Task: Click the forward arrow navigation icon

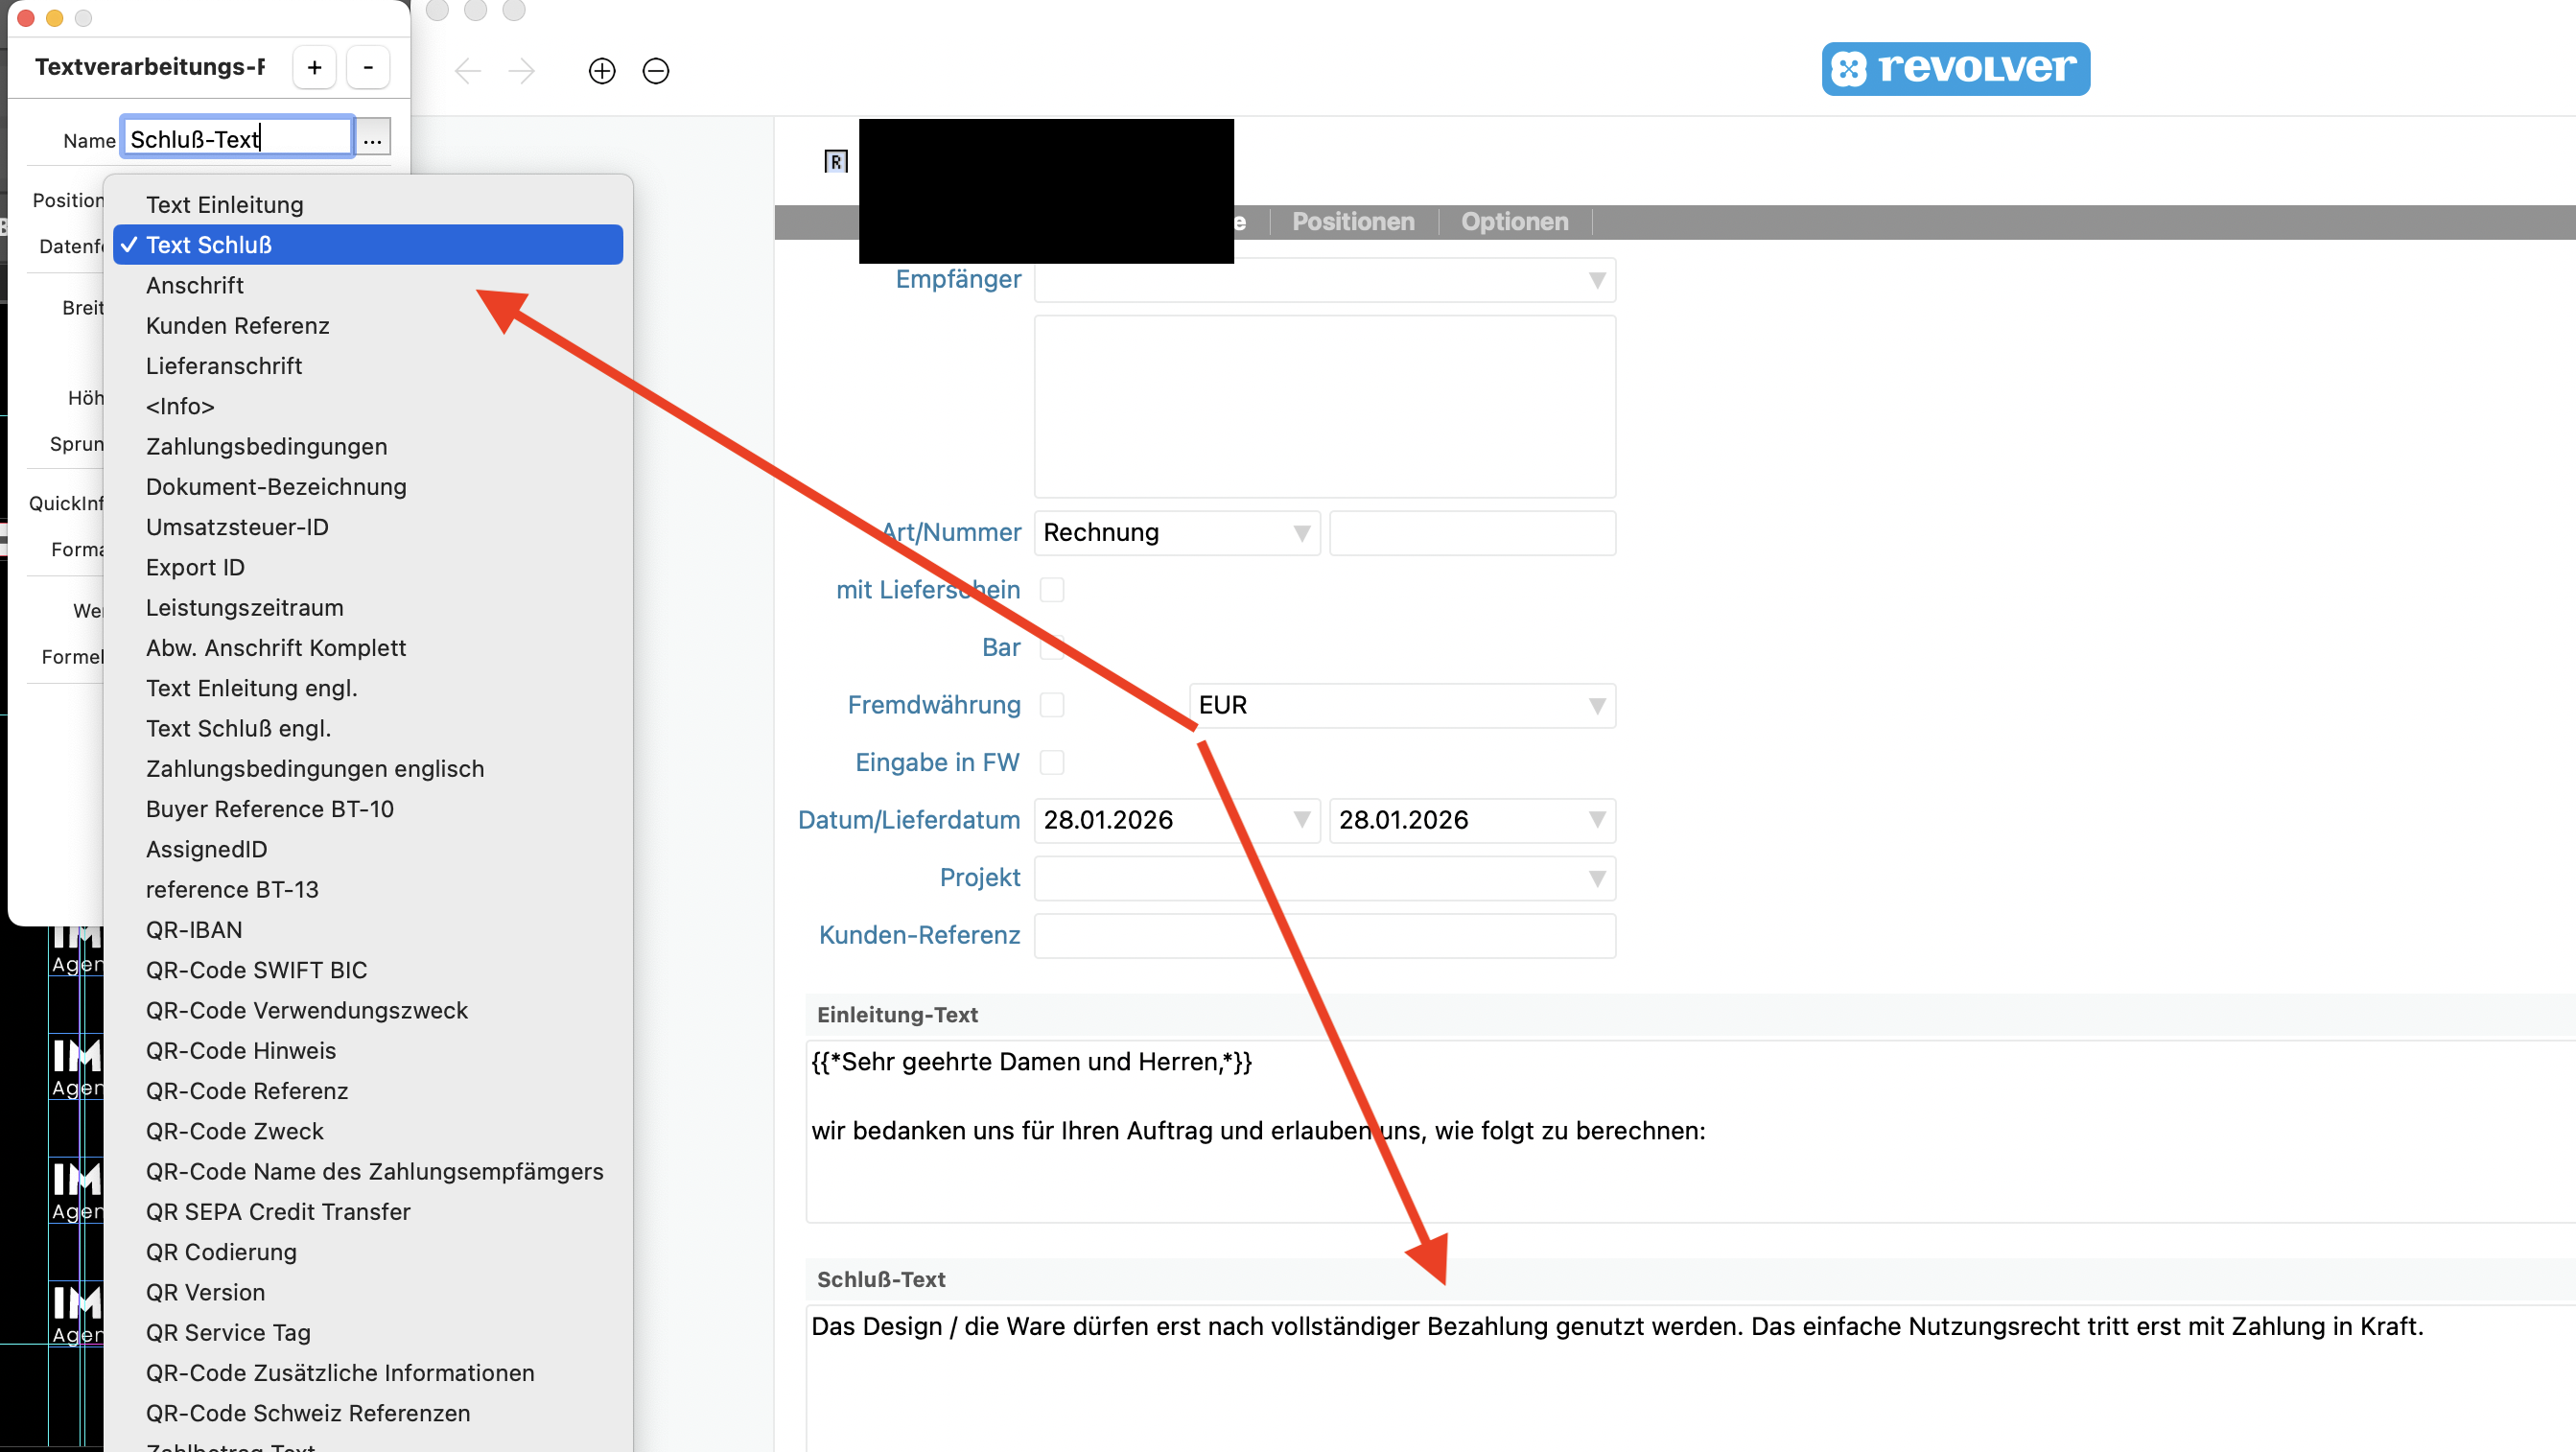Action: [521, 71]
